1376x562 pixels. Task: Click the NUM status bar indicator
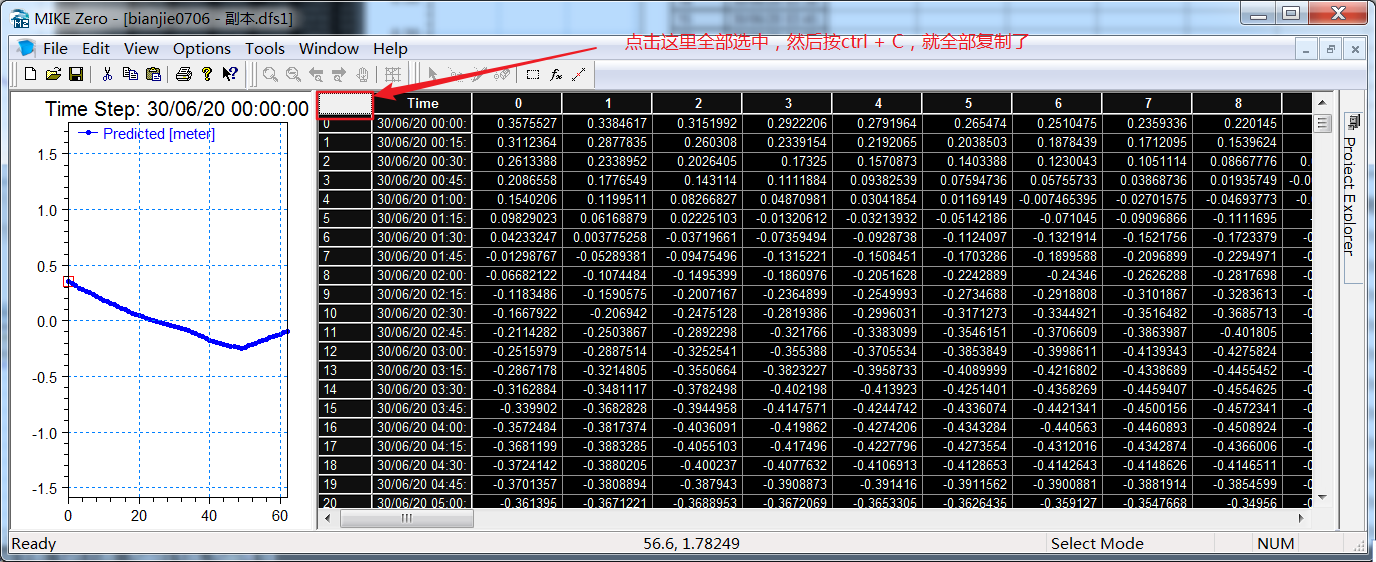point(1275,543)
